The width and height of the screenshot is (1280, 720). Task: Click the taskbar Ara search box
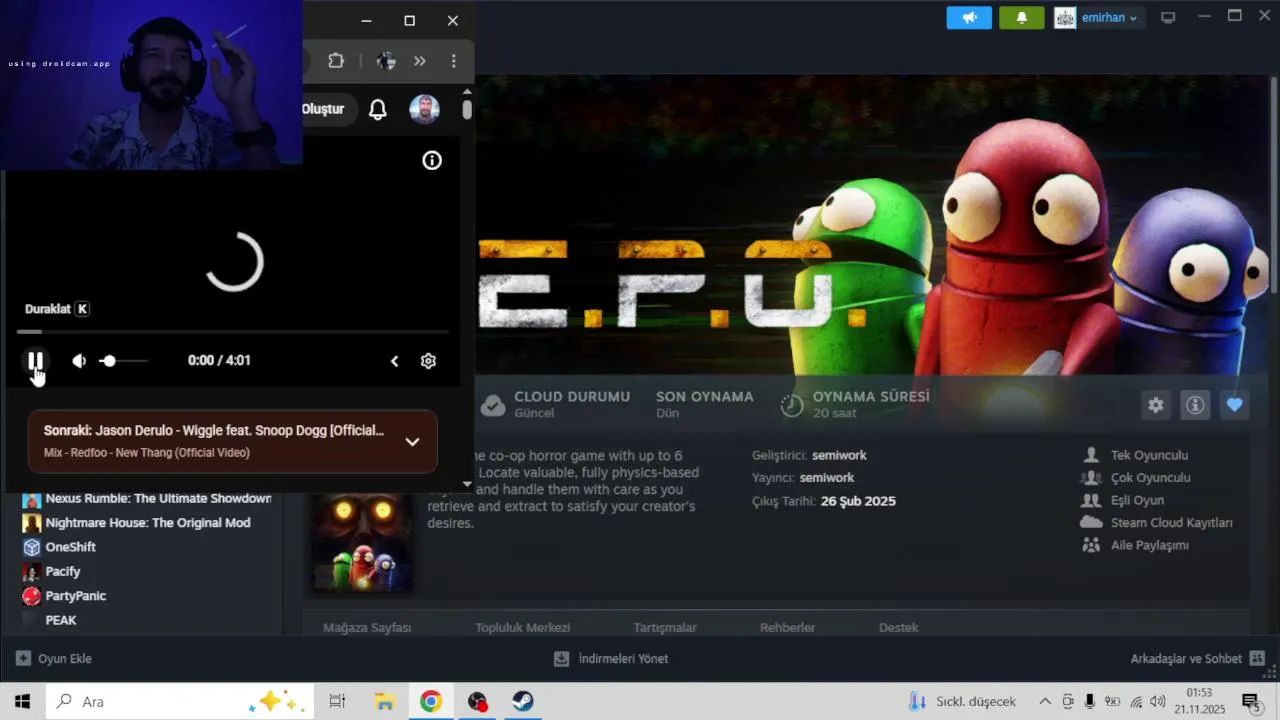tap(180, 701)
